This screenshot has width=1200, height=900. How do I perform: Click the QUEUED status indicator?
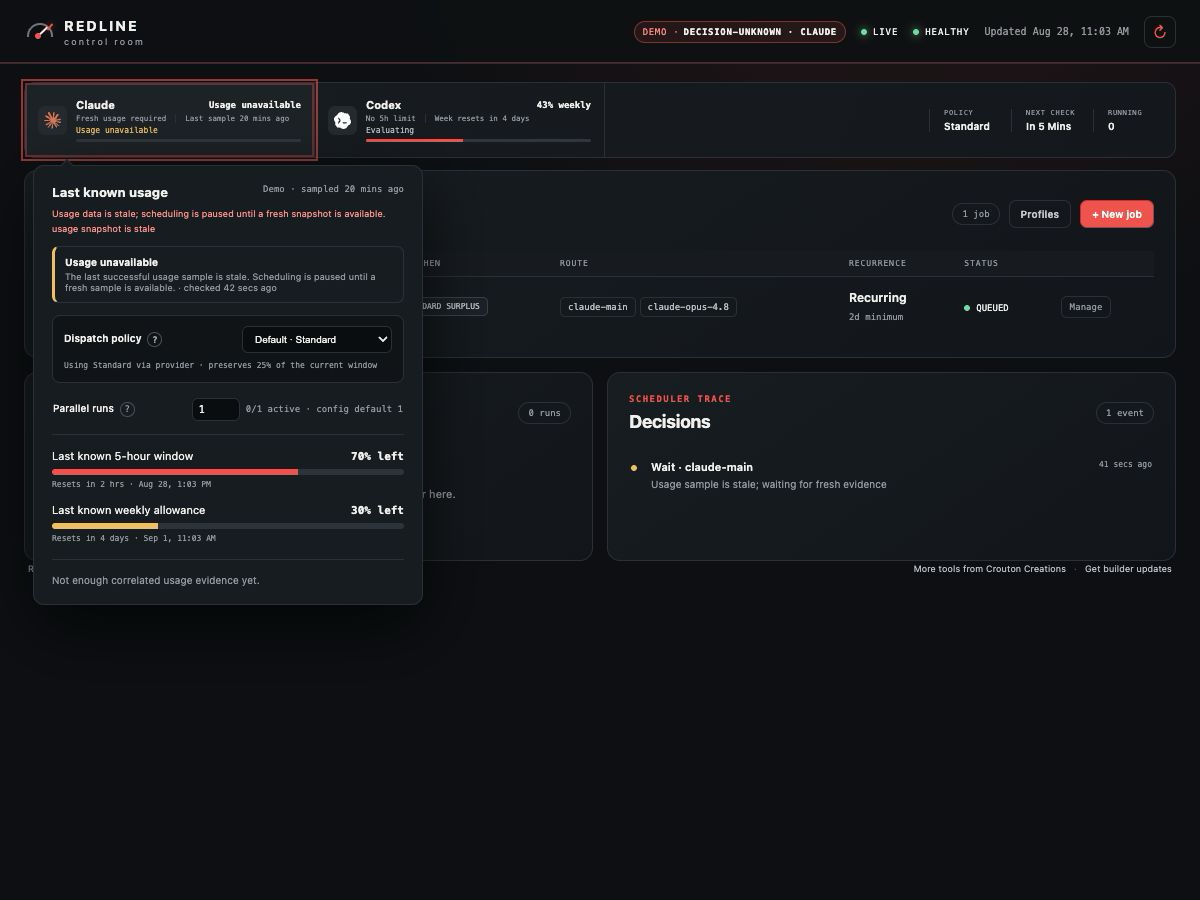[986, 308]
